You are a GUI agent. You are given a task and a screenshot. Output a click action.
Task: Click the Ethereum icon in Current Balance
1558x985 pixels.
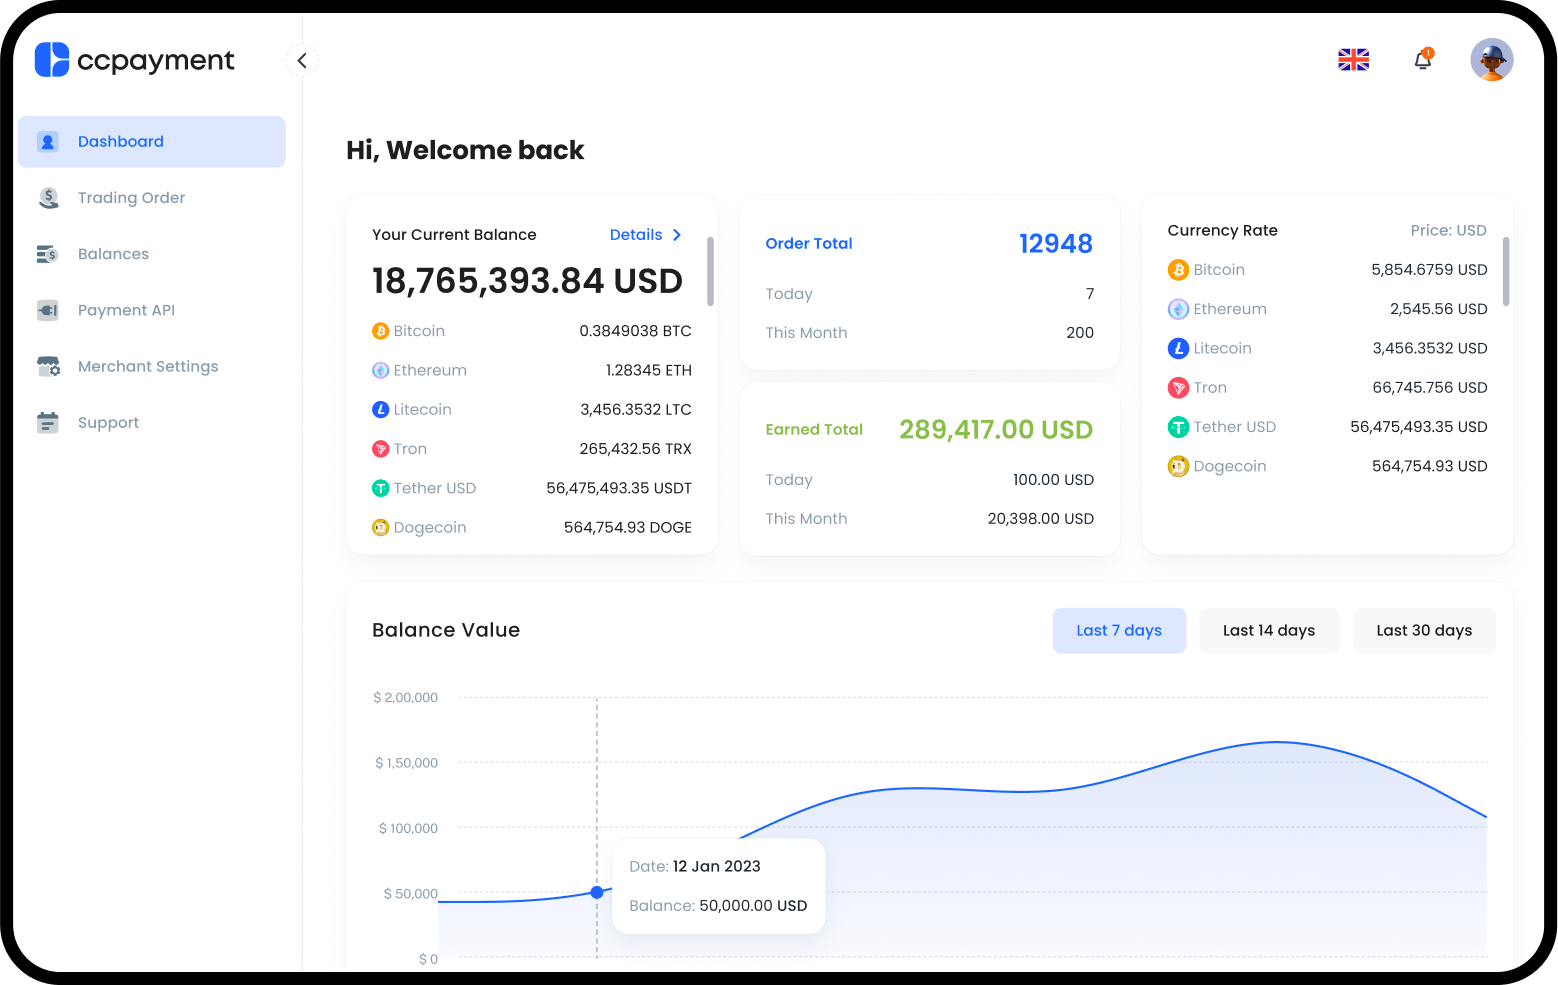click(380, 370)
